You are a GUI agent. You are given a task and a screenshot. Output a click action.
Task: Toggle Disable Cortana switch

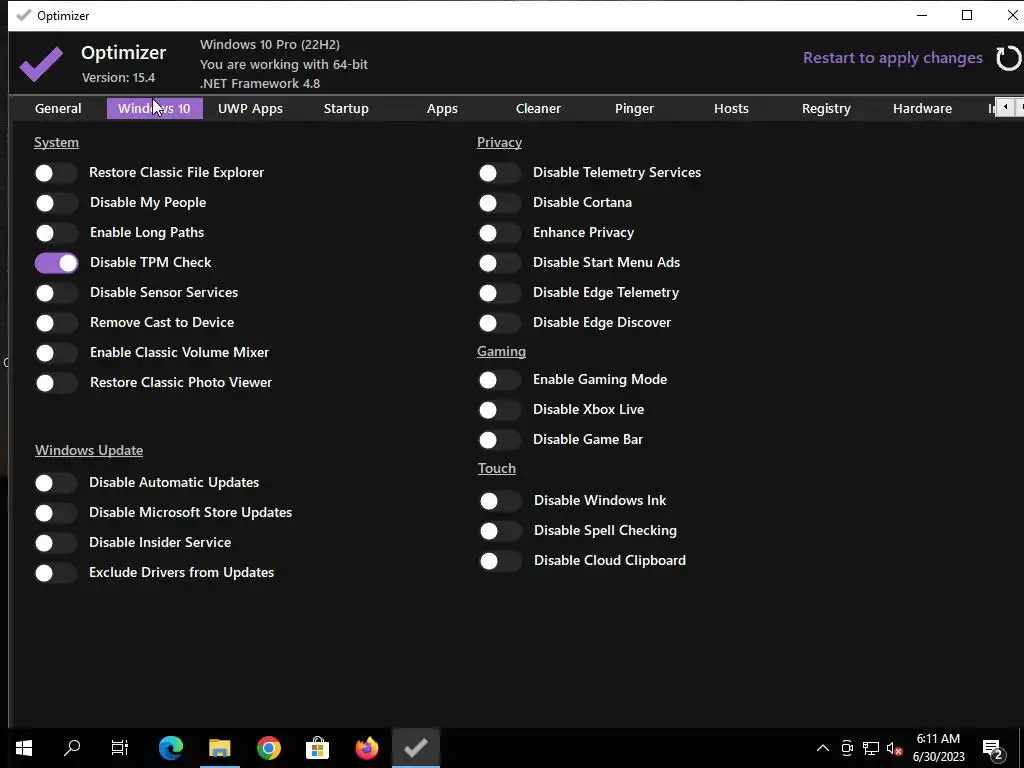tap(500, 203)
